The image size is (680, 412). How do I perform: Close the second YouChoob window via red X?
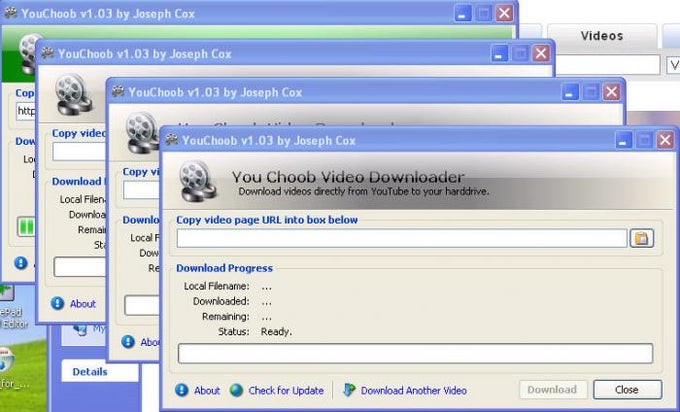(541, 54)
